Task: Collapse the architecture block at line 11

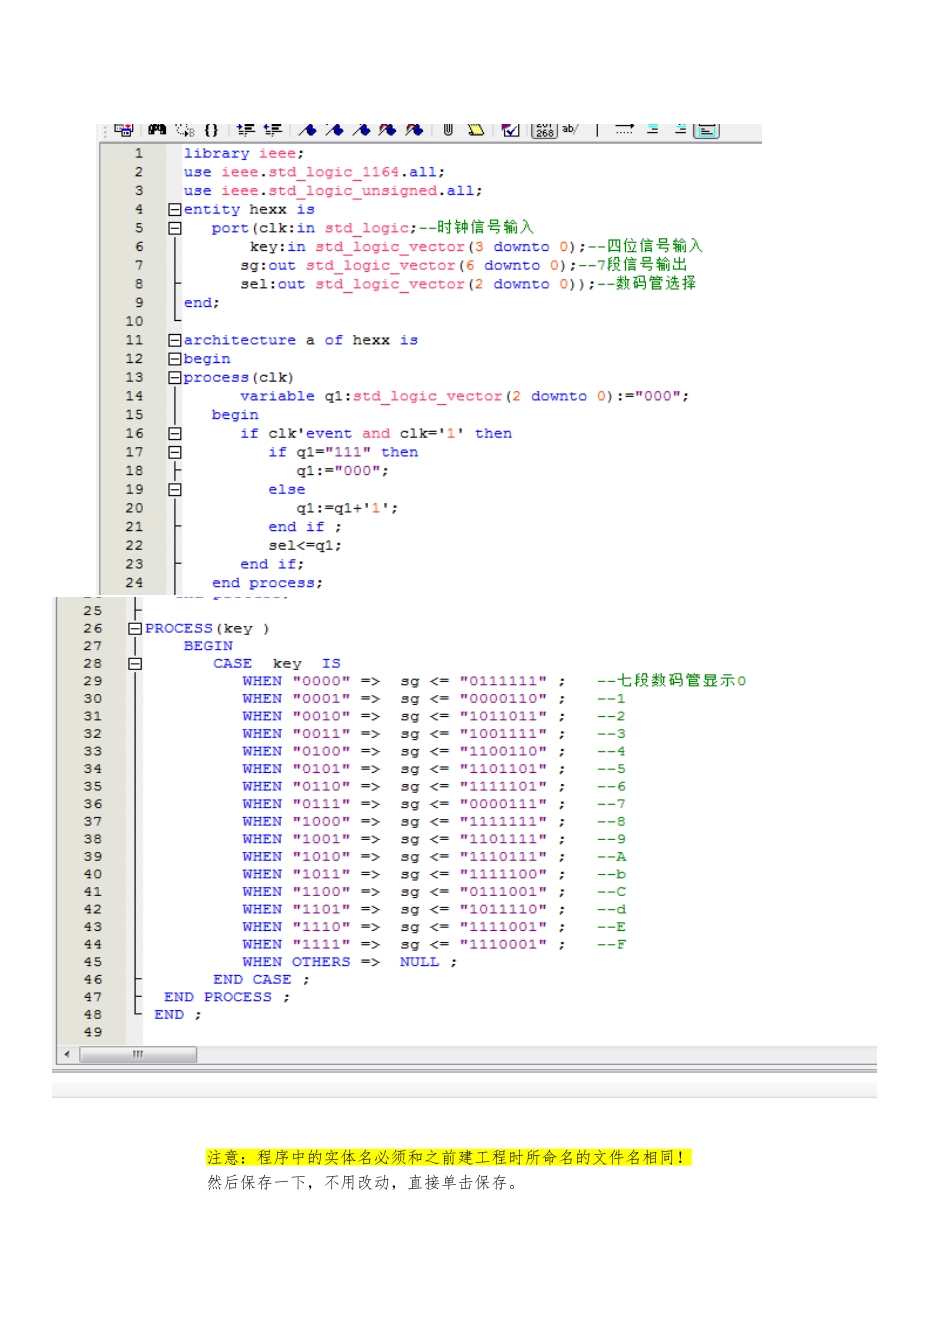Action: (175, 340)
